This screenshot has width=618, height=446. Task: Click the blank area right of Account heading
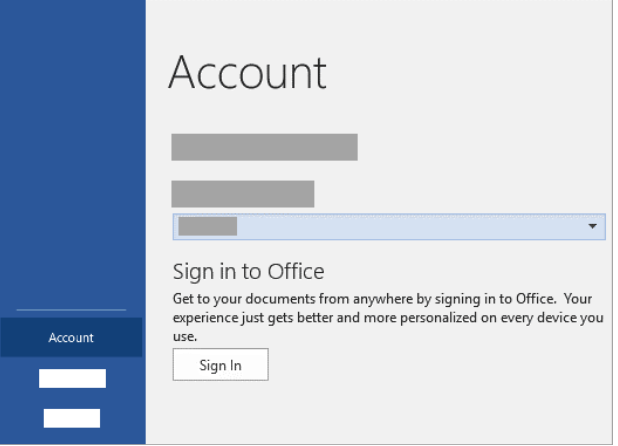[470, 73]
